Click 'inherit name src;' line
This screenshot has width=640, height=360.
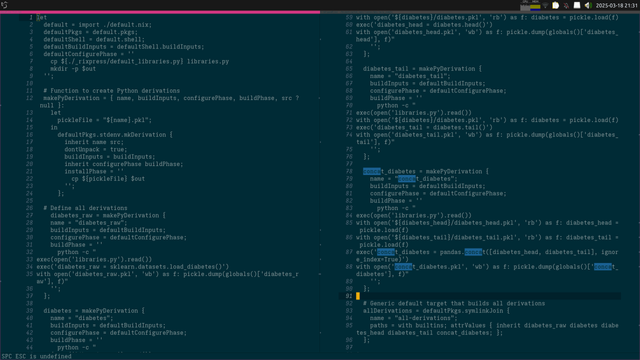(94, 142)
